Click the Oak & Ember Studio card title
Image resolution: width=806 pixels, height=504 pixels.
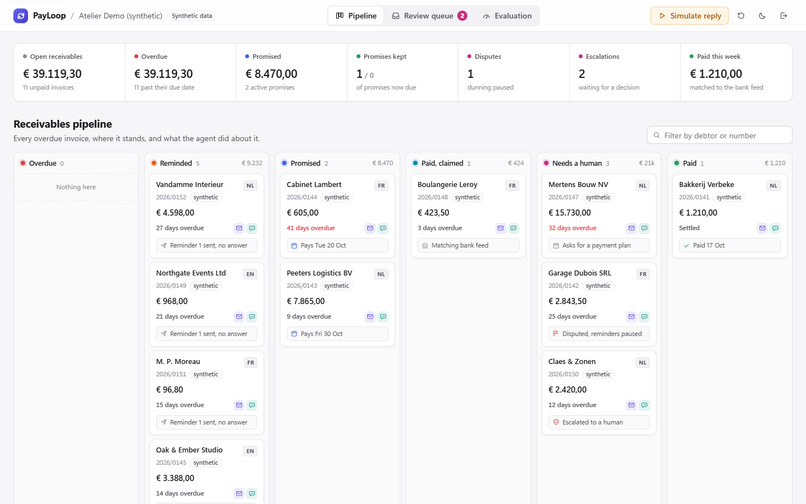tap(189, 450)
